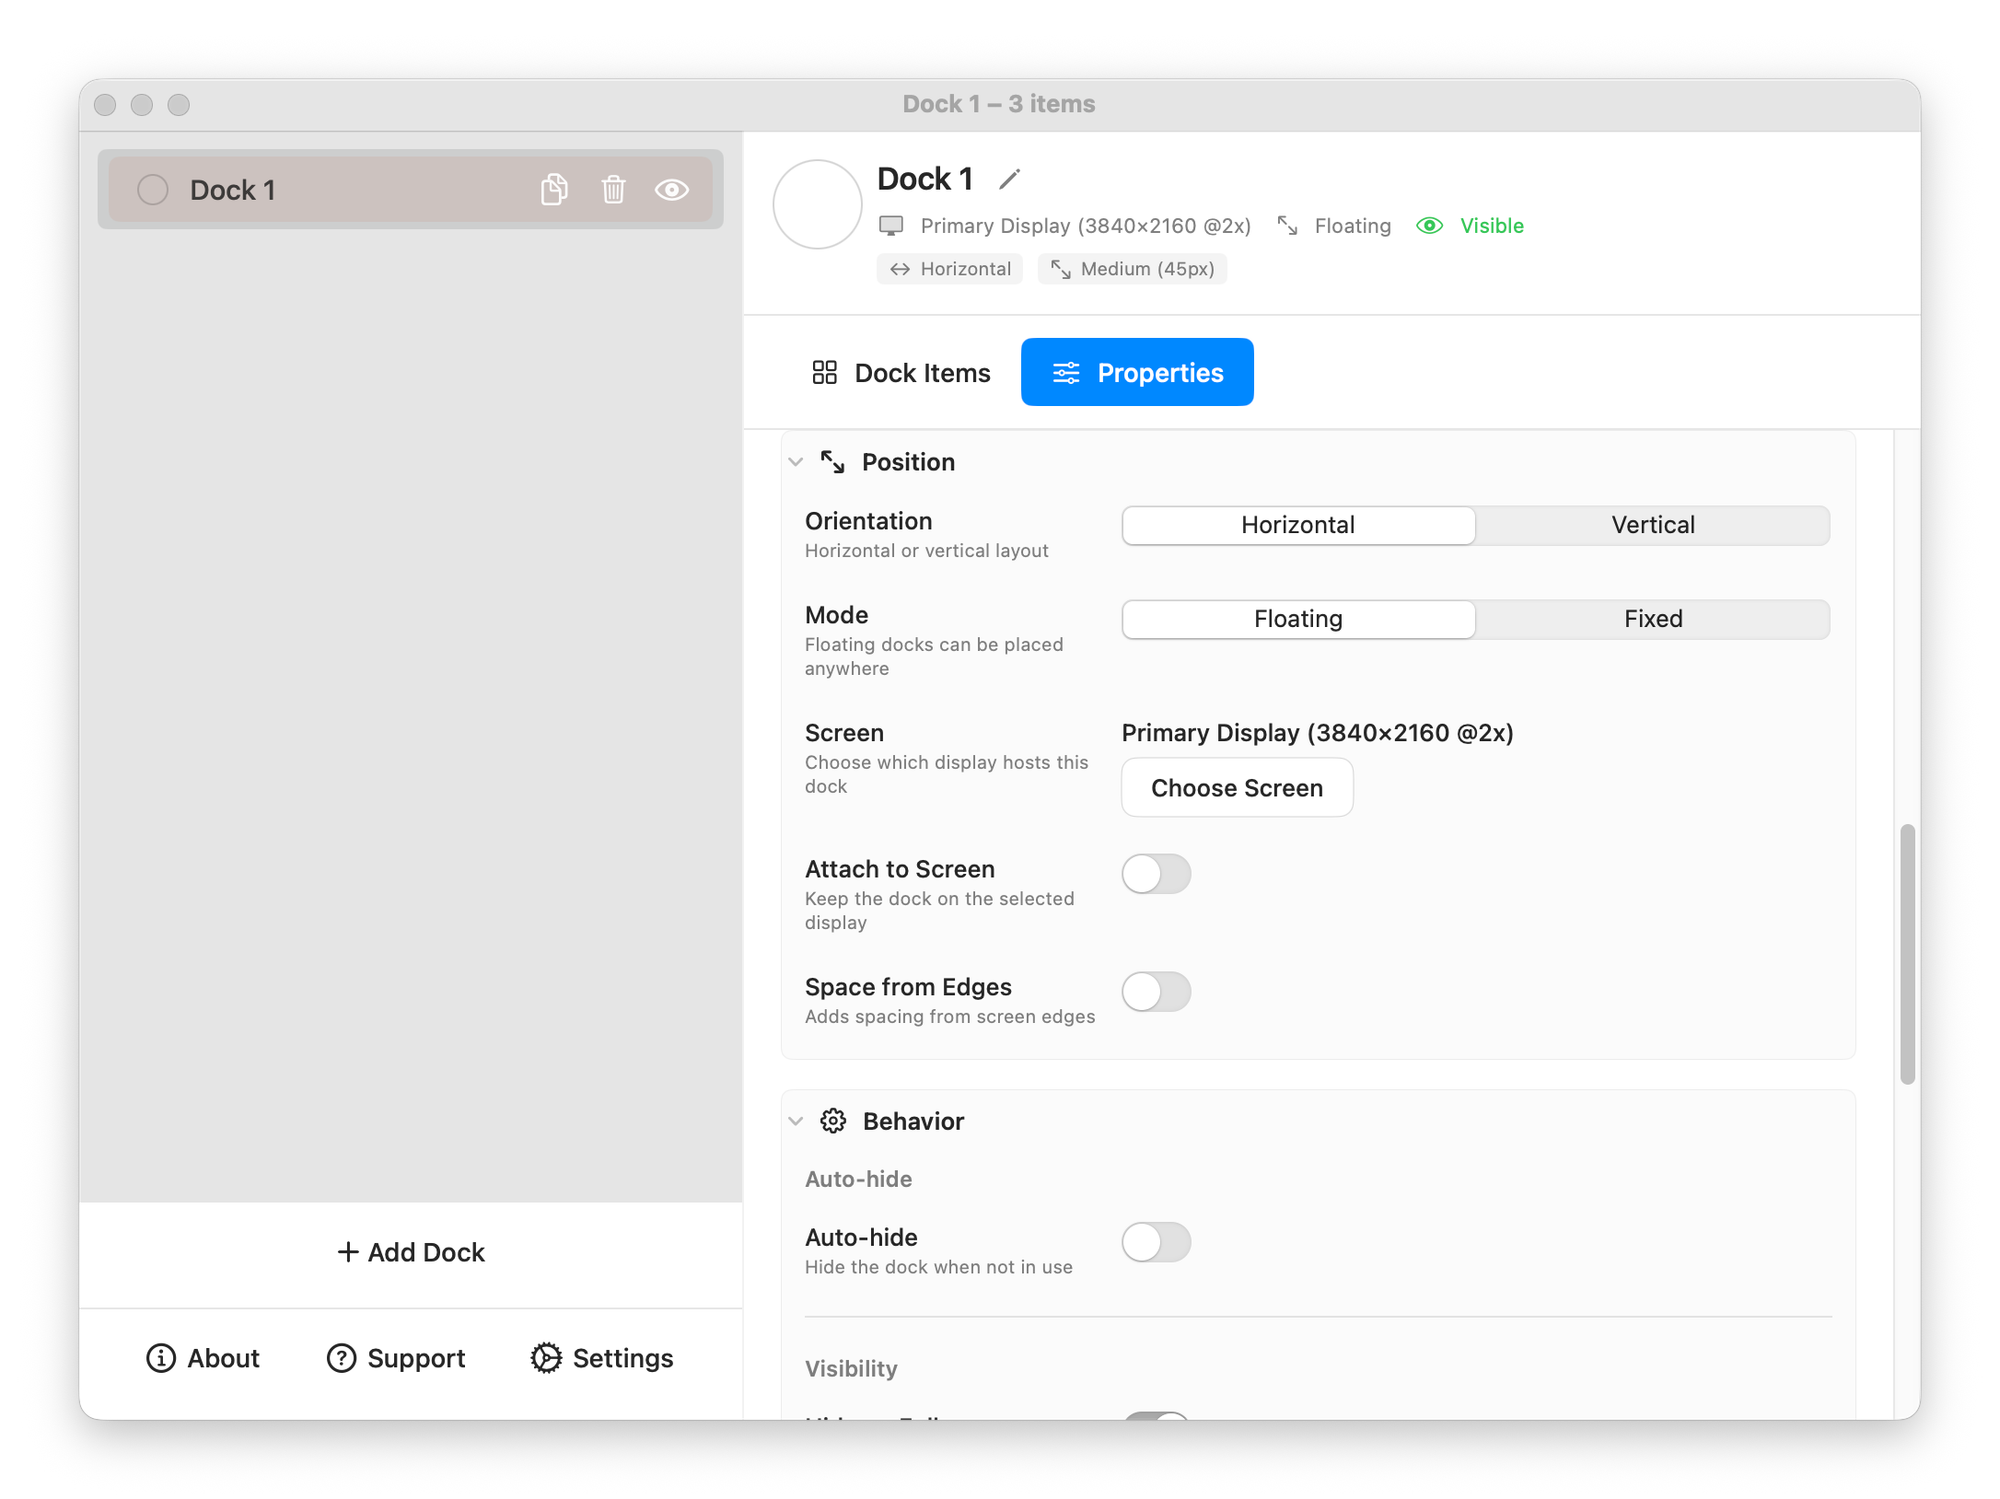Enable the Auto-hide switch

(x=1156, y=1242)
